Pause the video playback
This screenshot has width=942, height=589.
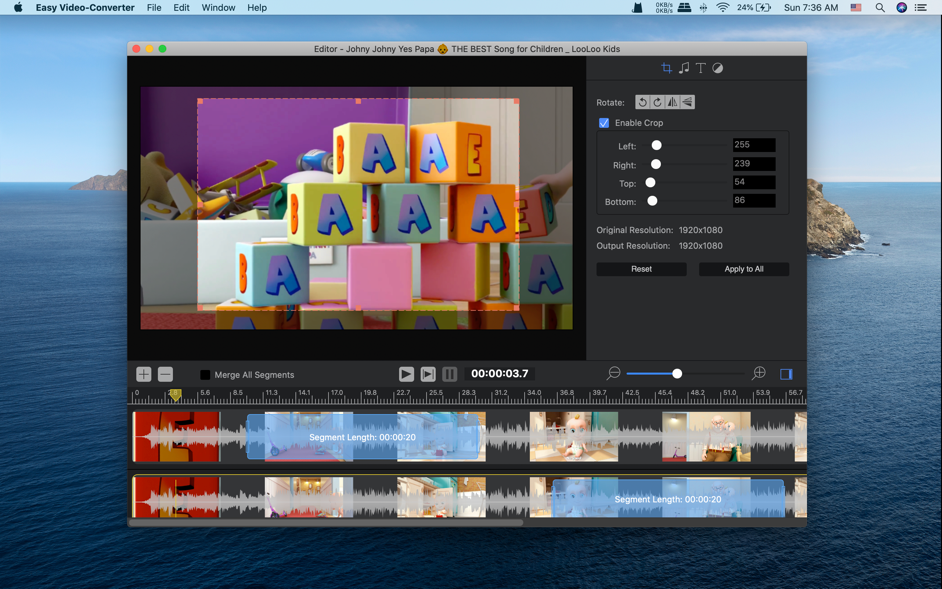click(x=449, y=374)
